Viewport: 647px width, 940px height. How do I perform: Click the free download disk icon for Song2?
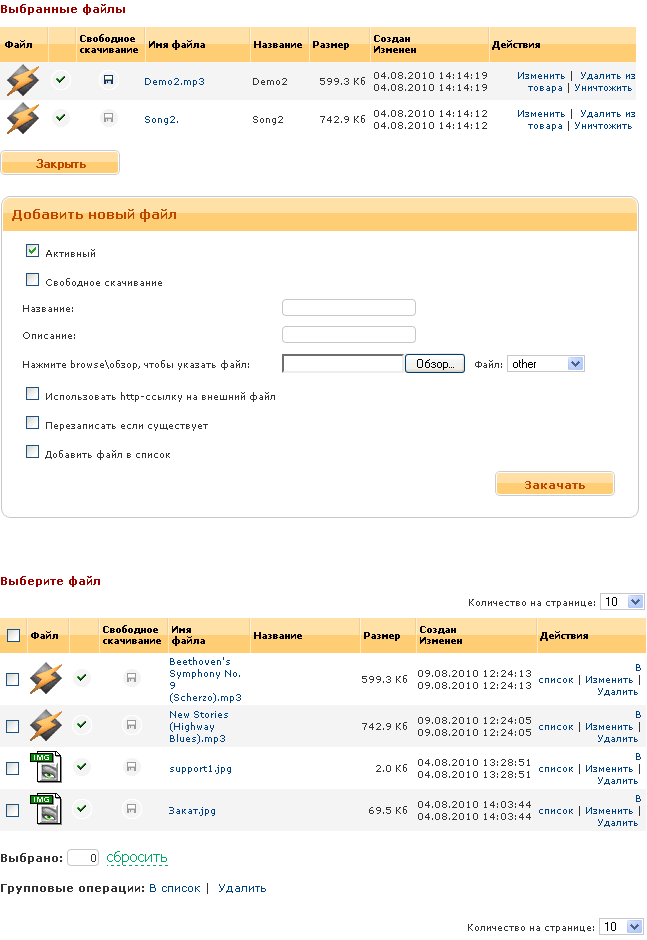[x=108, y=118]
